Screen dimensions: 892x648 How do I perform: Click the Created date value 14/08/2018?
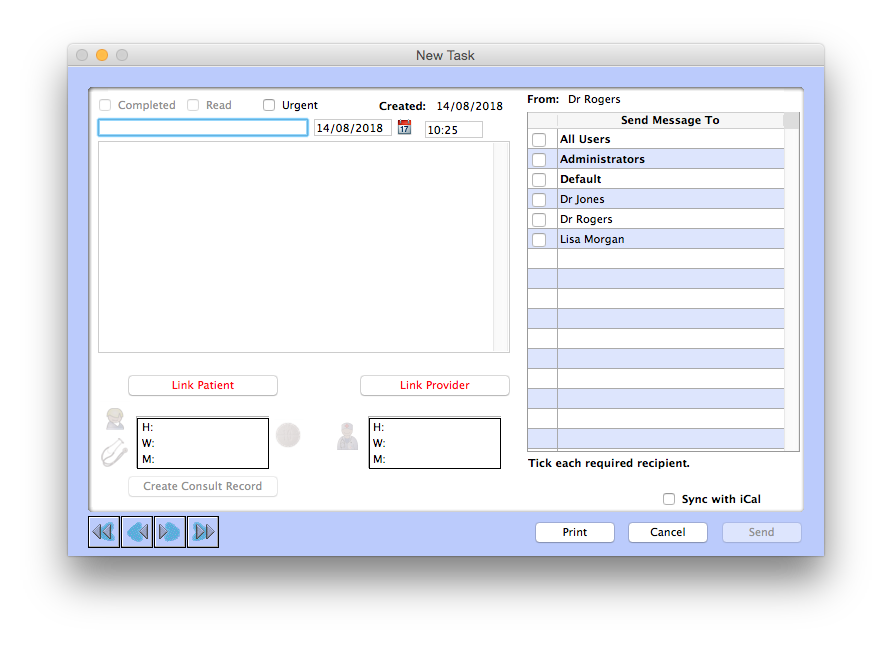point(469,106)
